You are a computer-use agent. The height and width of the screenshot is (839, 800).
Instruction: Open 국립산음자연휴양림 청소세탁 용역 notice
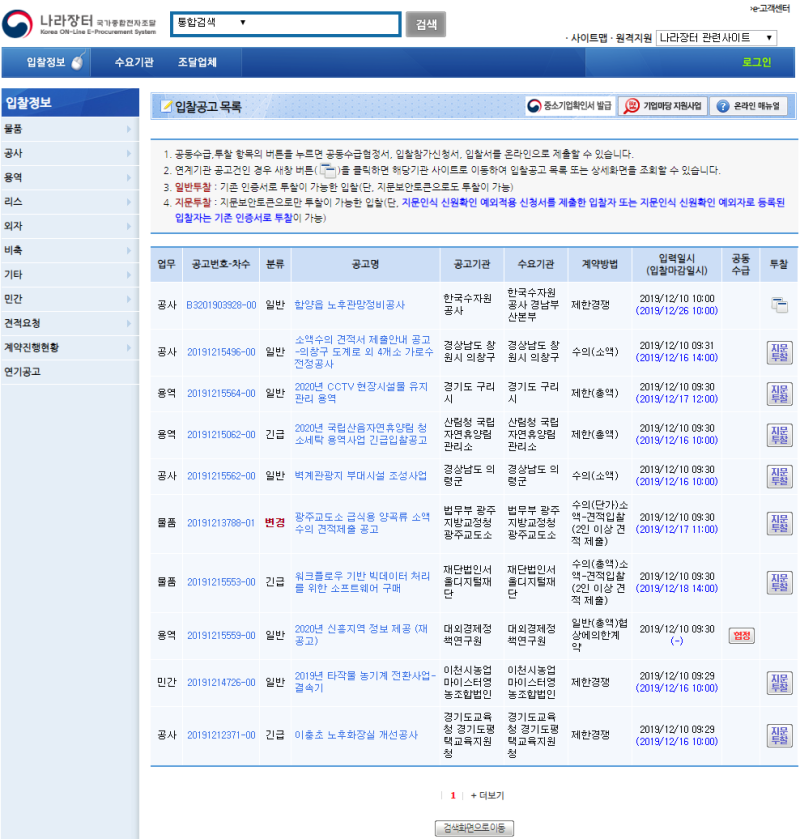361,434
